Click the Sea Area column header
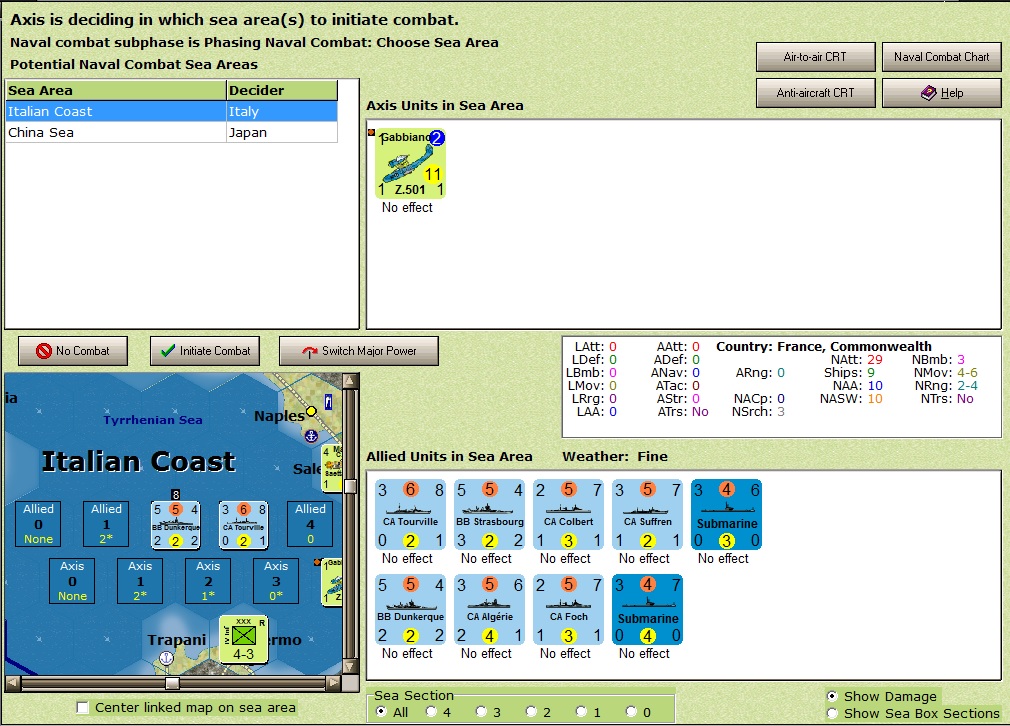 click(x=116, y=90)
